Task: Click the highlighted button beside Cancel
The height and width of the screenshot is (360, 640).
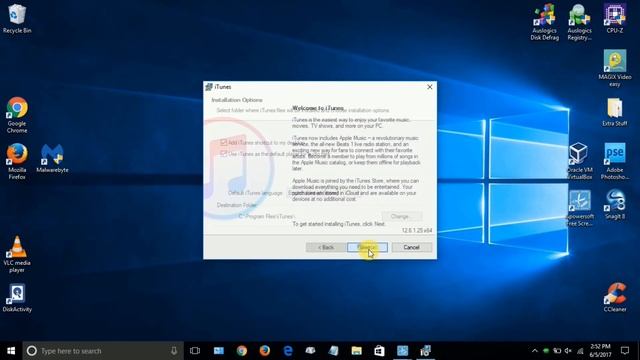Action: click(x=367, y=247)
